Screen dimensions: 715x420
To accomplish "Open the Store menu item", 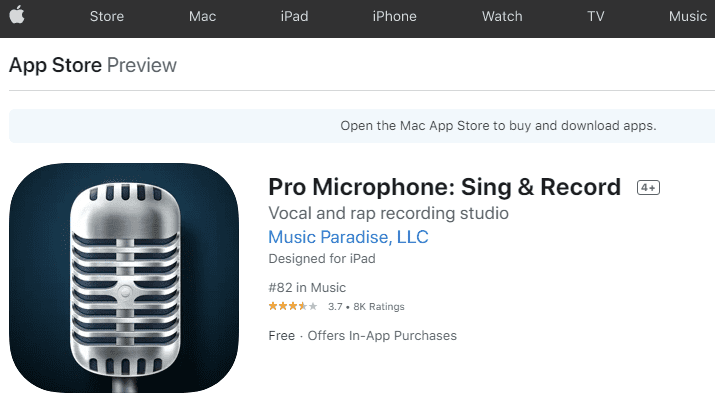I will [x=107, y=16].
